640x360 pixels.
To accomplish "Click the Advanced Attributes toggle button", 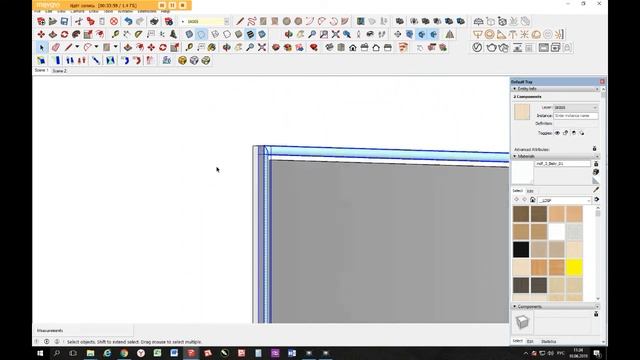I will click(595, 149).
